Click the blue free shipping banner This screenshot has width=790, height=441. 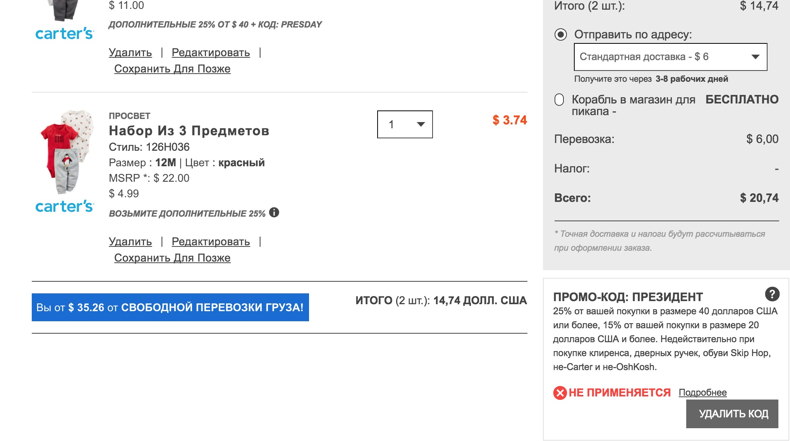click(170, 307)
